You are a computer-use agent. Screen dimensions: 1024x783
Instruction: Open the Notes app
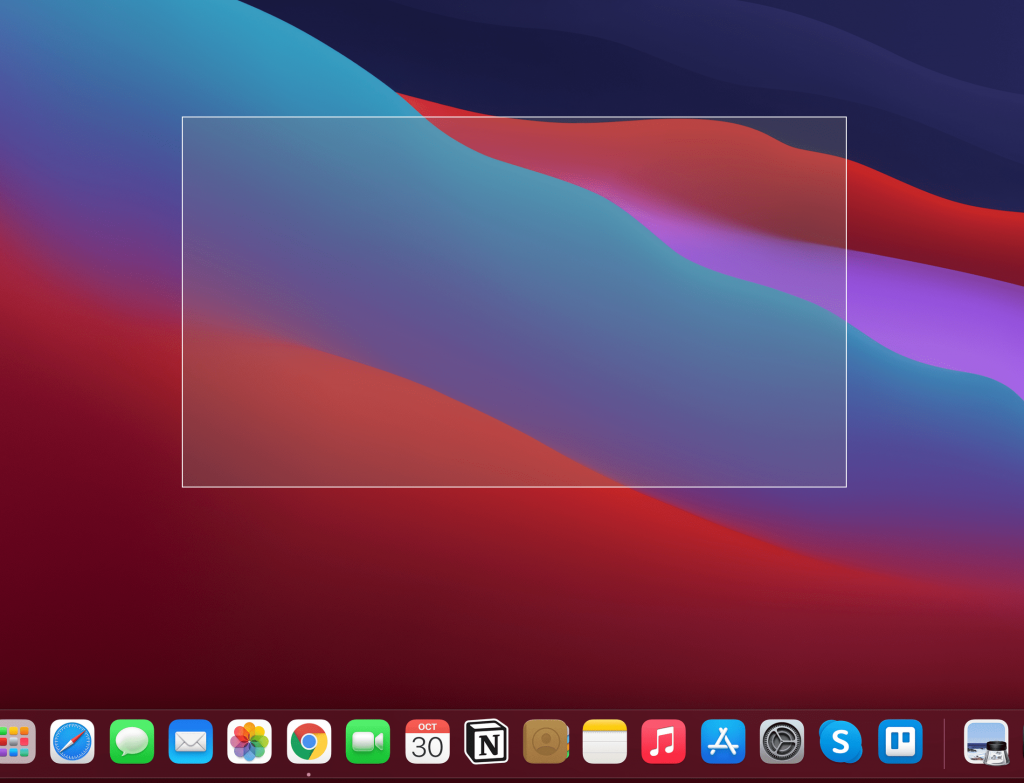[605, 741]
